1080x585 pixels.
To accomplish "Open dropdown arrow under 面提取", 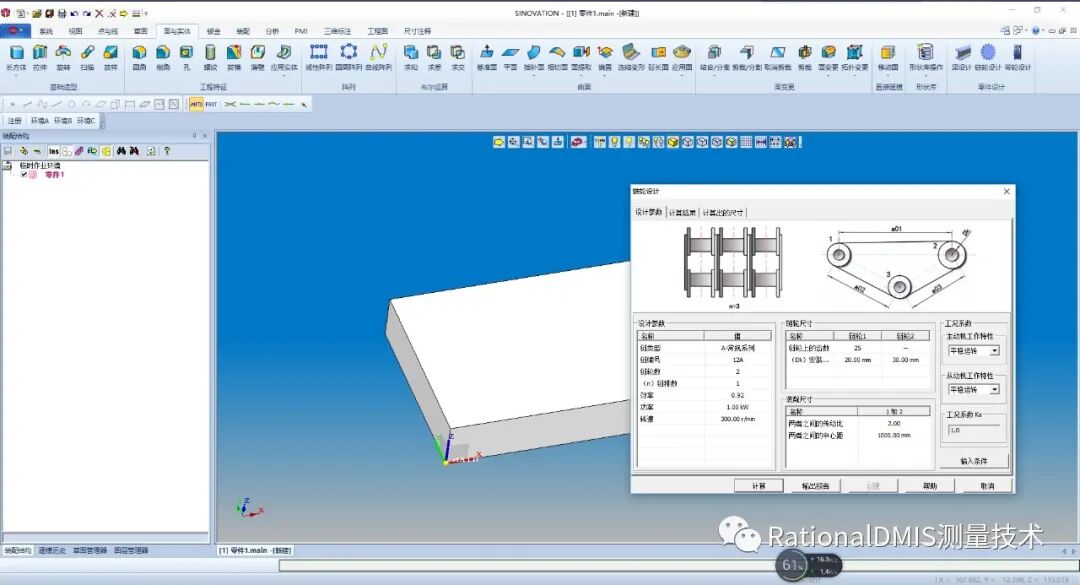I will click(x=581, y=75).
